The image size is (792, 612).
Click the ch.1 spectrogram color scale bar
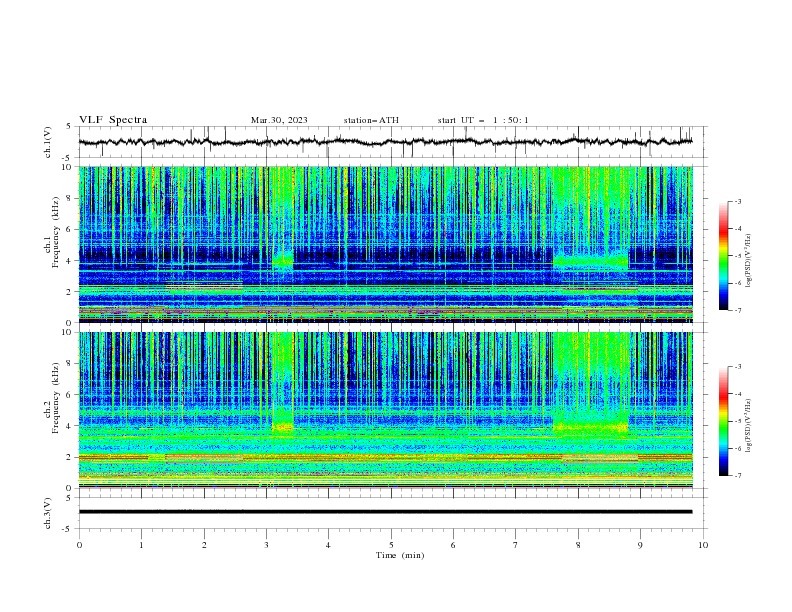click(724, 256)
